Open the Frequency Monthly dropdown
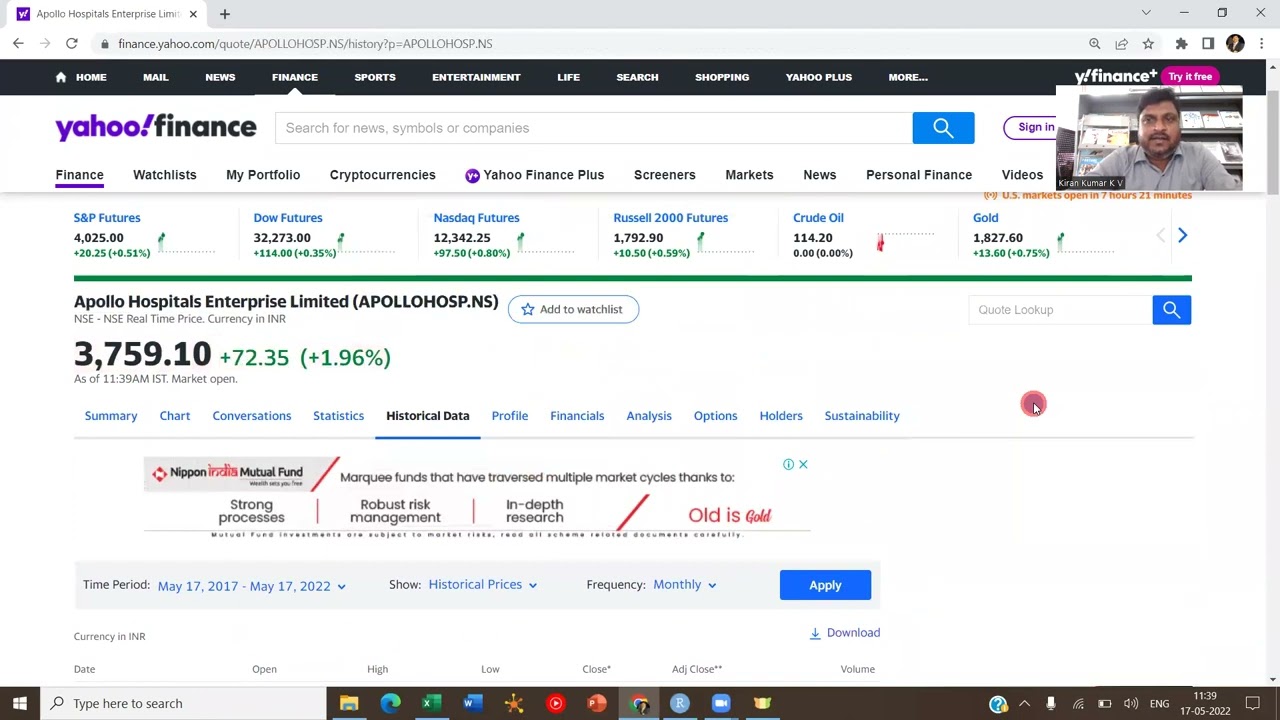The image size is (1280, 720). click(x=684, y=585)
